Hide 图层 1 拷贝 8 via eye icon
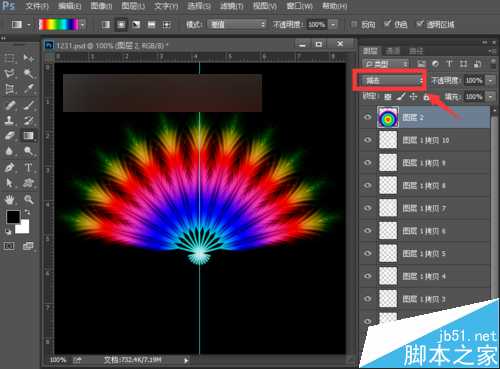 pos(368,185)
